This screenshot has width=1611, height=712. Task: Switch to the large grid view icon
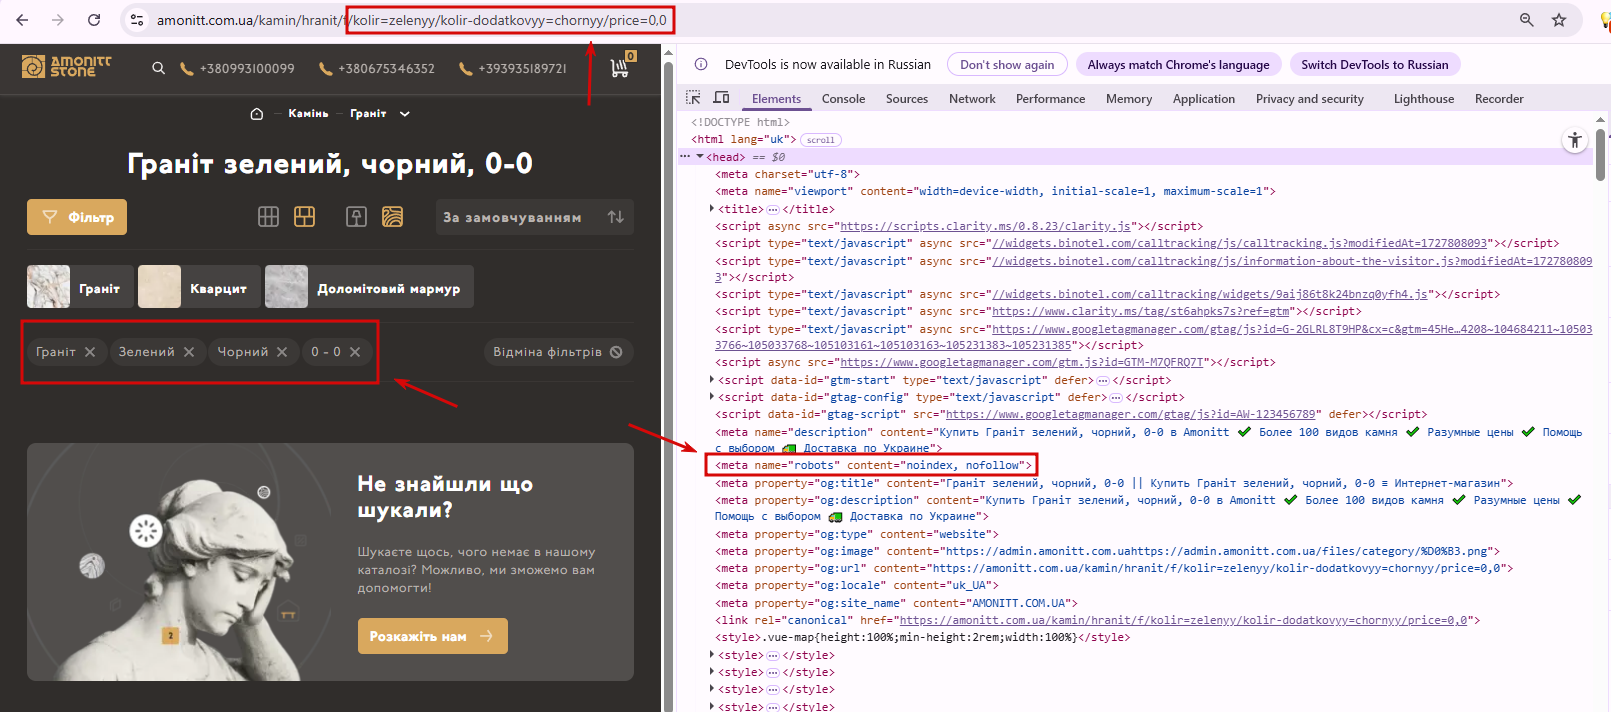tap(304, 217)
